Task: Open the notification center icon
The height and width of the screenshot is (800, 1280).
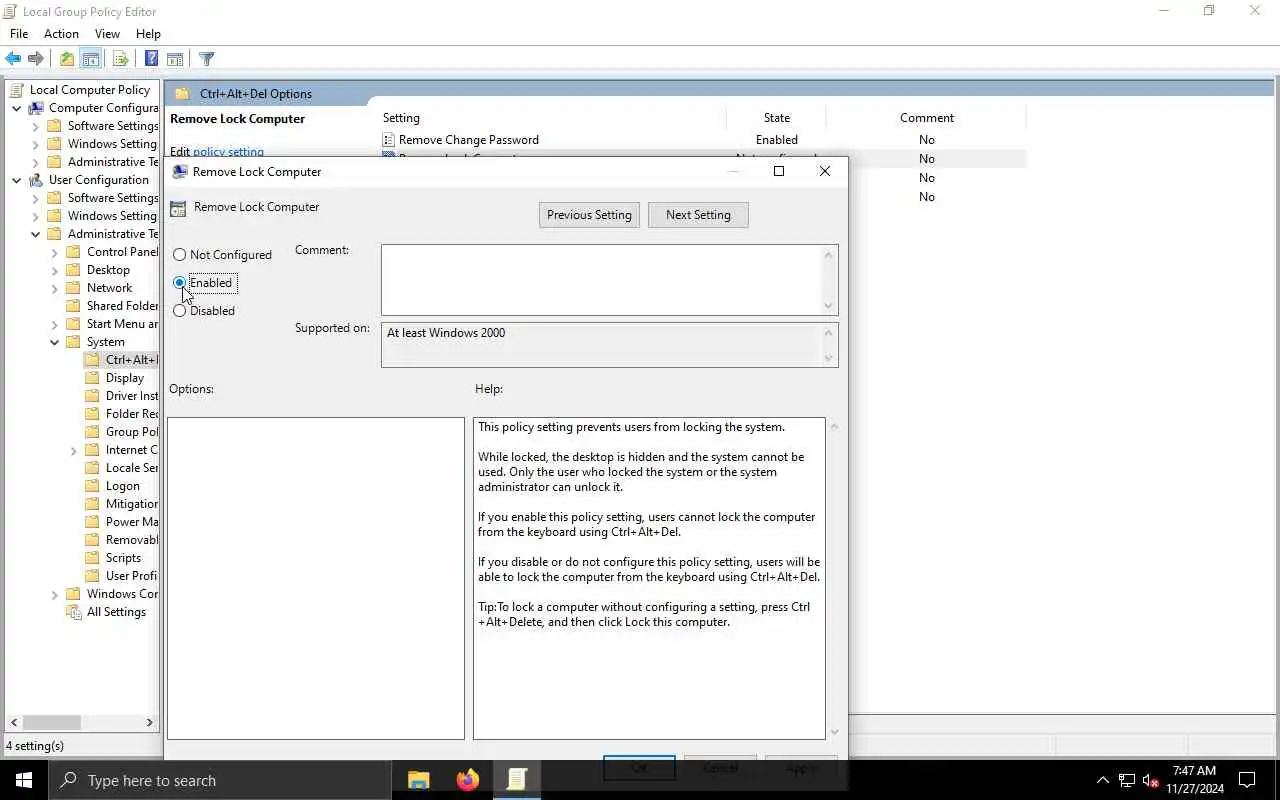Action: coord(1247,780)
